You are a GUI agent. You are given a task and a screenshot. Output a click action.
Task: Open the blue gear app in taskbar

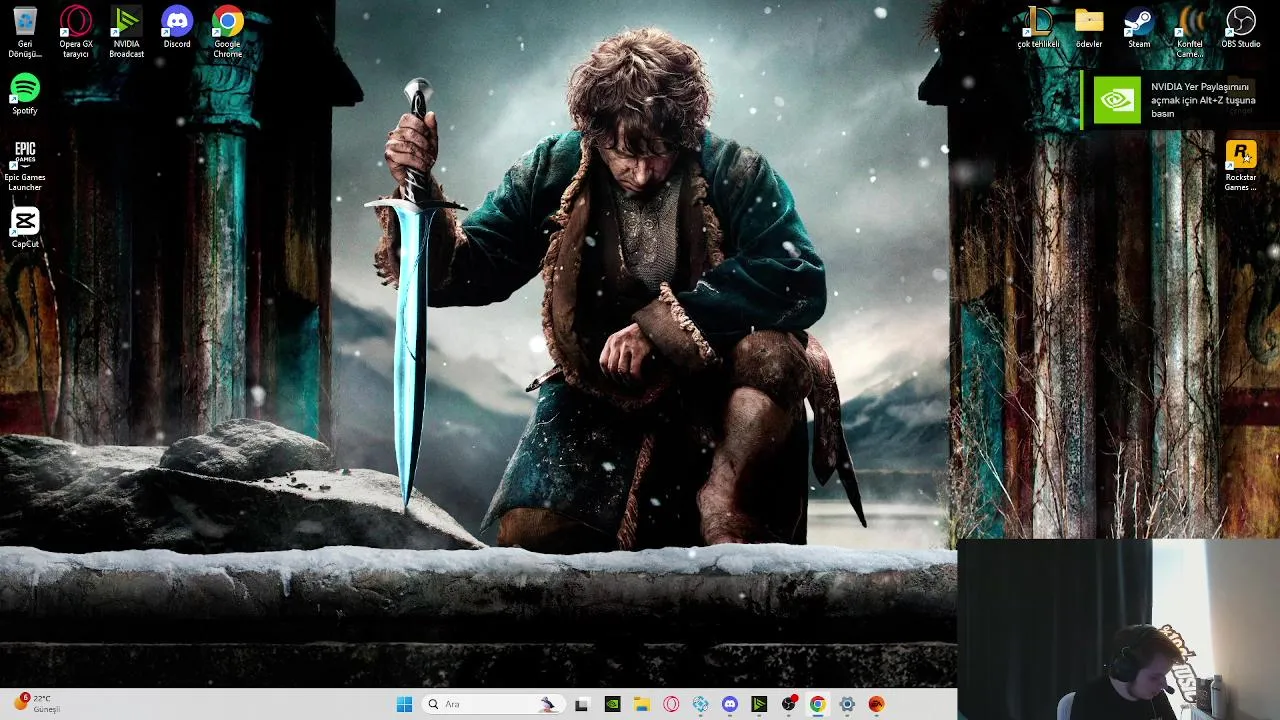tap(700, 704)
